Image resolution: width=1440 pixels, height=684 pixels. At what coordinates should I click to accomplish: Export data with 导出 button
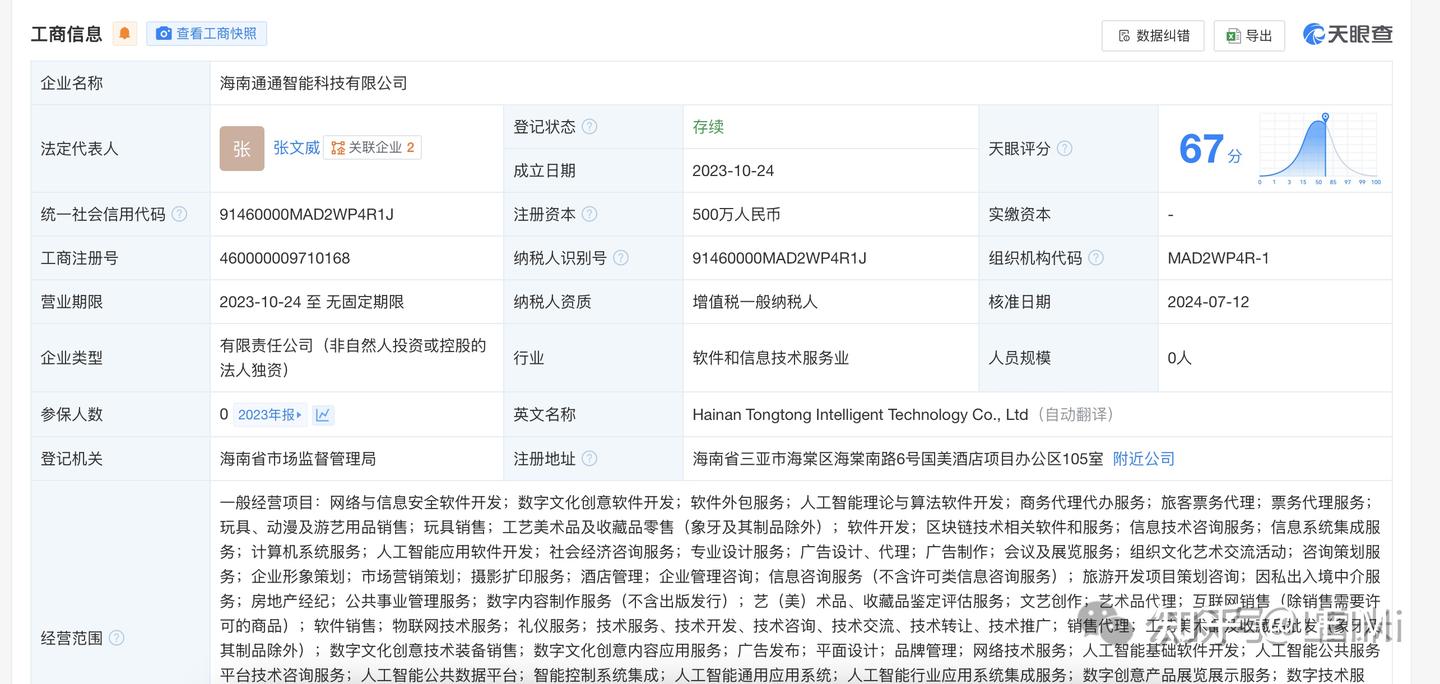pos(1249,36)
